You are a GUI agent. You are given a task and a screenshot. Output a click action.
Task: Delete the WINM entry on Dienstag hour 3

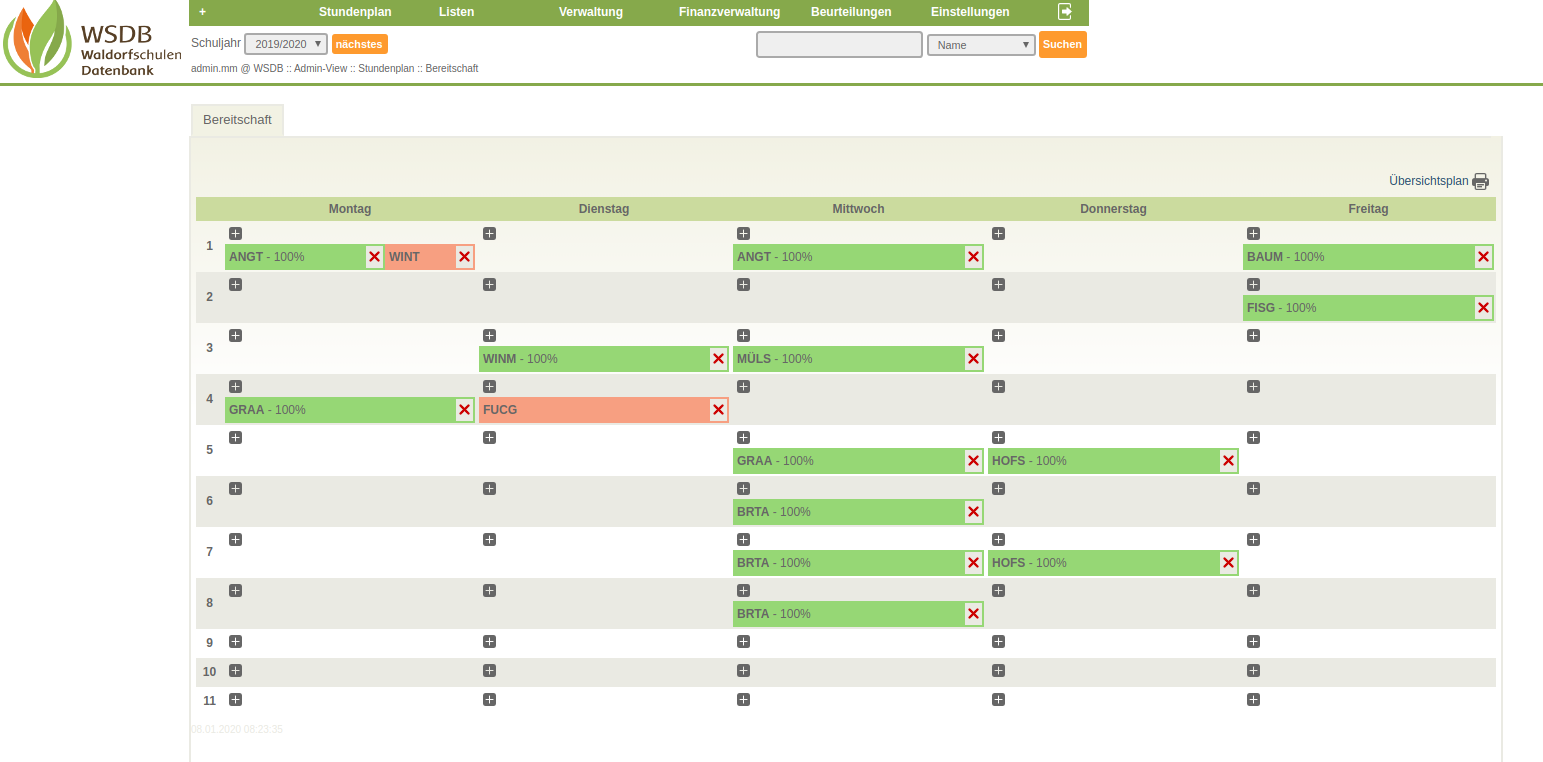tap(718, 359)
